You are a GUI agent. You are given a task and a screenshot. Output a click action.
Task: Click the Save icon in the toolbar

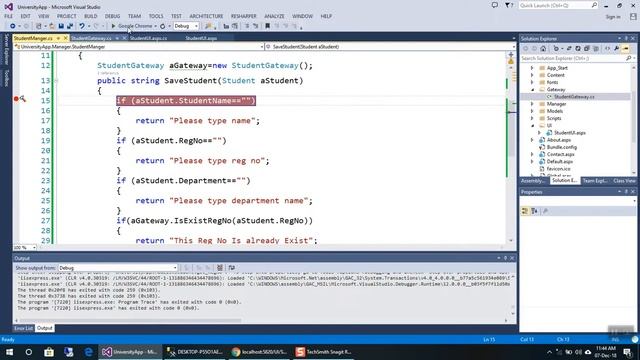(61, 26)
